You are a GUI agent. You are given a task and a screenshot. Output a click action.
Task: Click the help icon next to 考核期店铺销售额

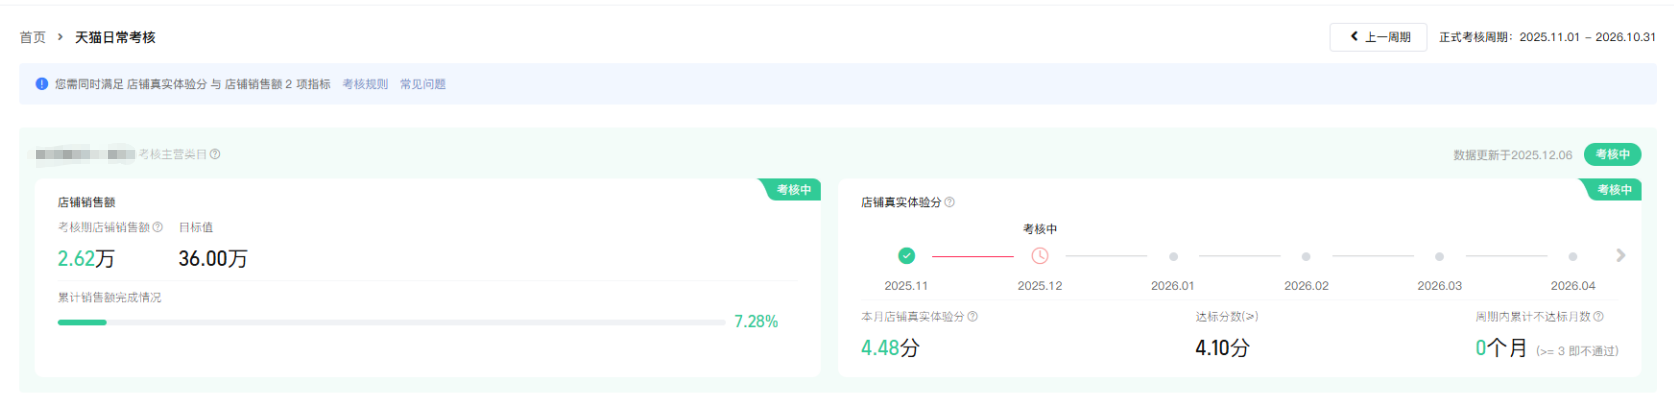pos(157,227)
